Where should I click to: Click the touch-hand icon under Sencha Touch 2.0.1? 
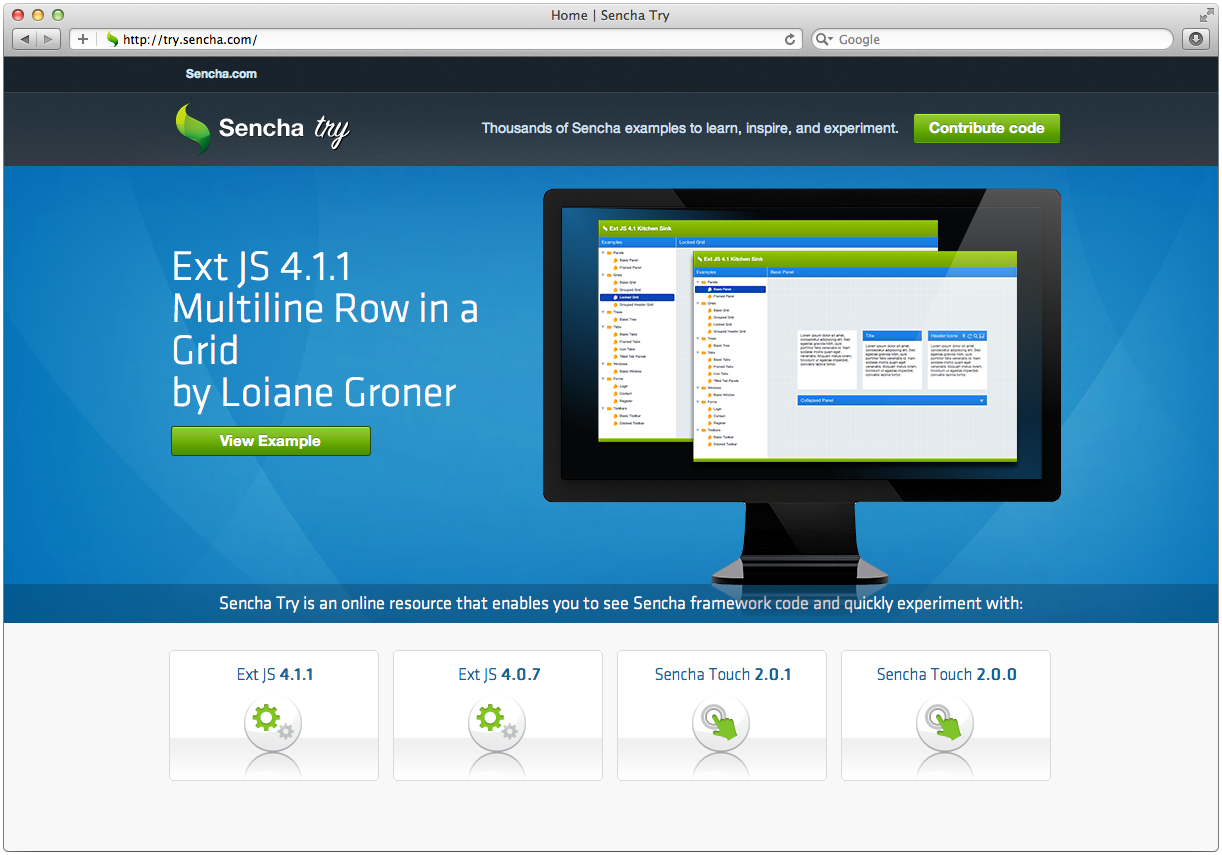tap(721, 724)
